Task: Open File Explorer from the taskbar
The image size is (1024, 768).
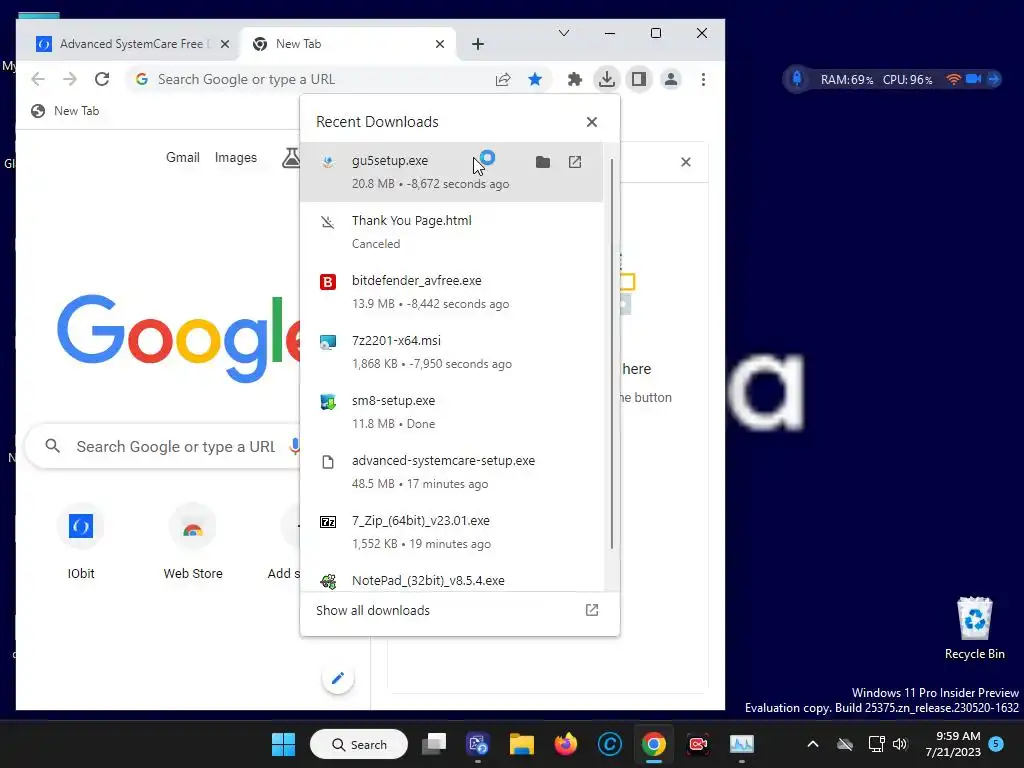Action: [522, 744]
